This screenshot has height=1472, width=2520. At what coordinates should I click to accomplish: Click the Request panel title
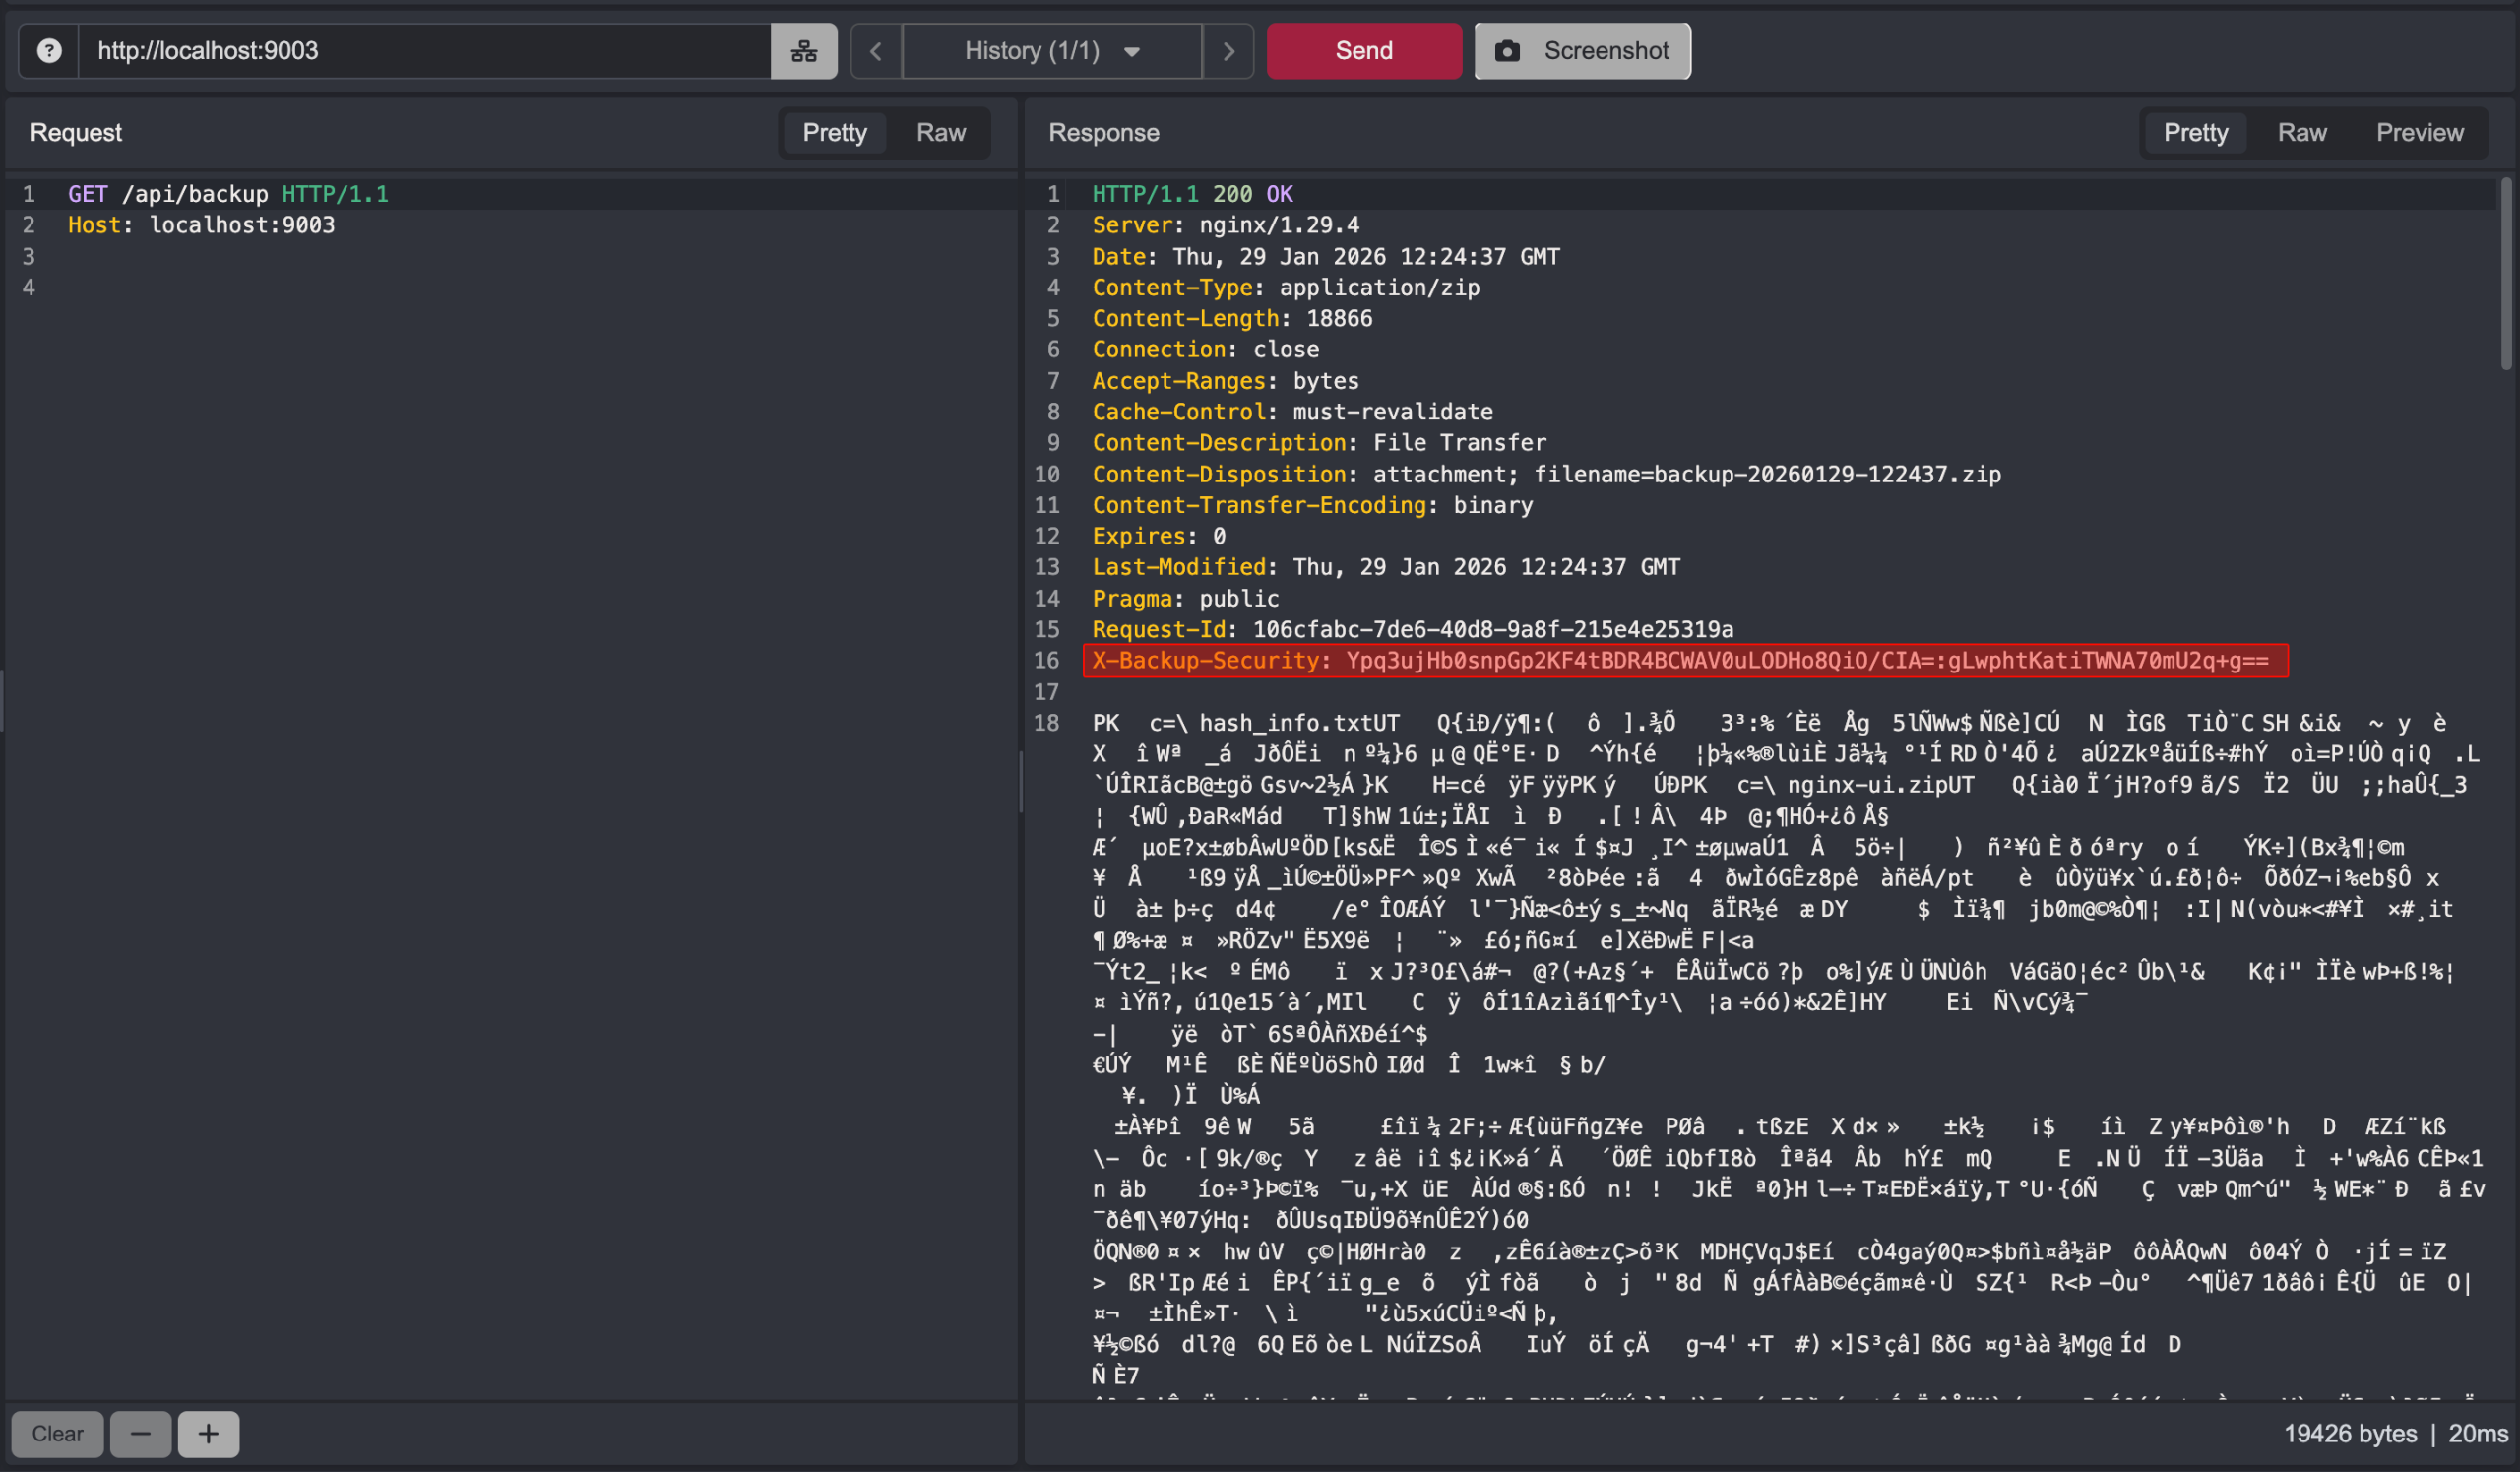(x=76, y=133)
